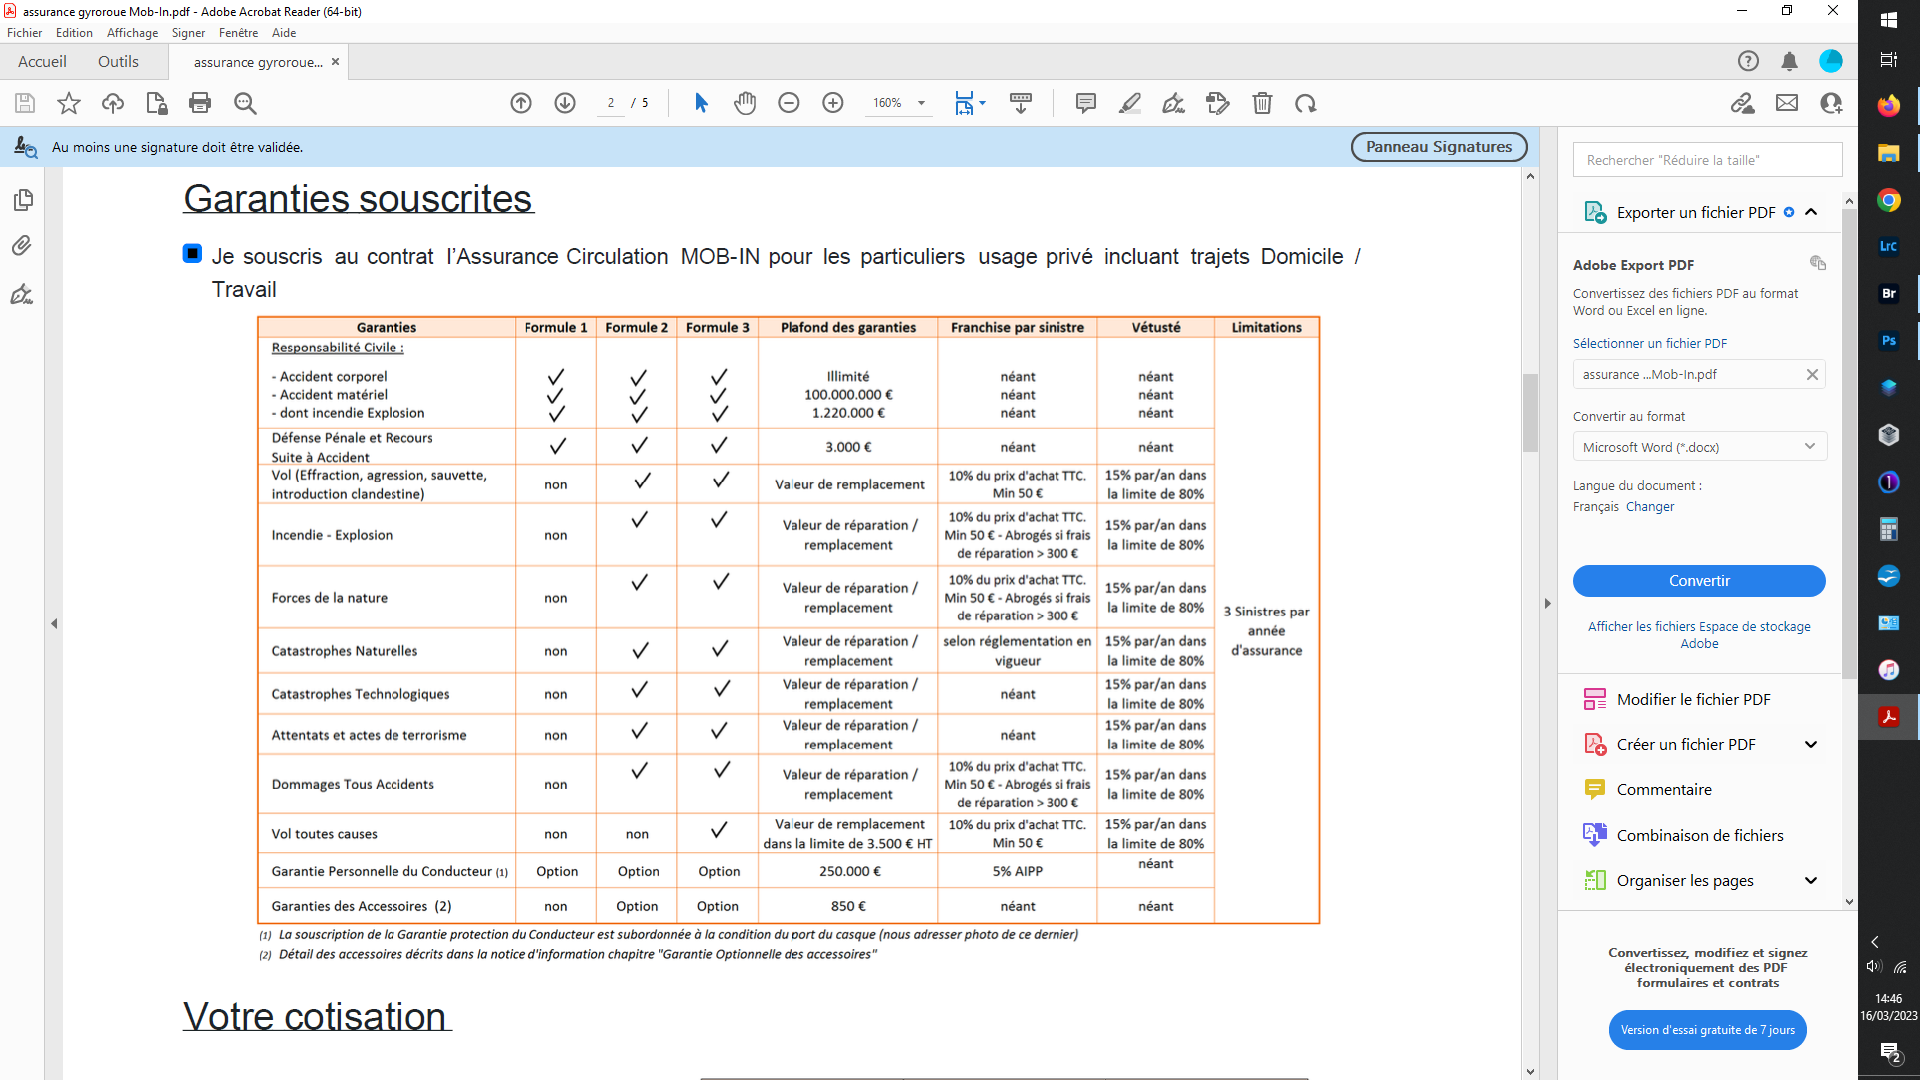Open the attachments panel paperclip icon
Screen dimensions: 1920x1080
(x=22, y=246)
